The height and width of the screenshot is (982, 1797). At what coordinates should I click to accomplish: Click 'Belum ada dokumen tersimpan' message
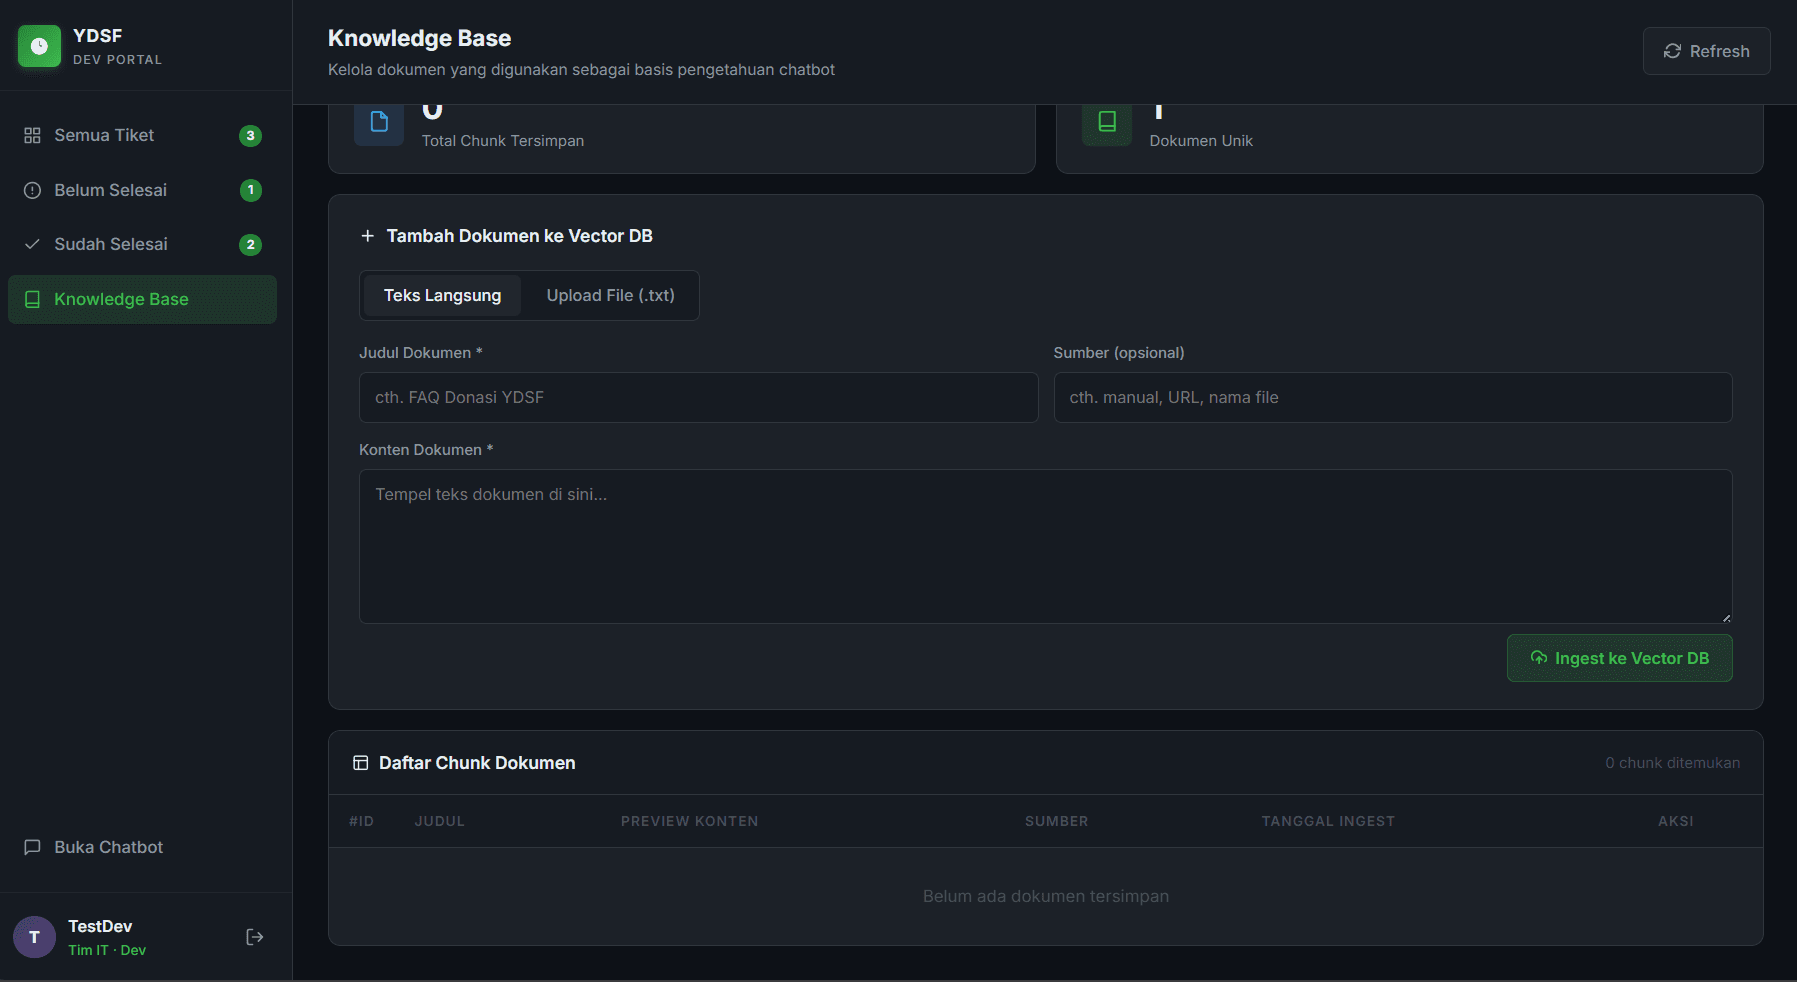pos(1045,896)
